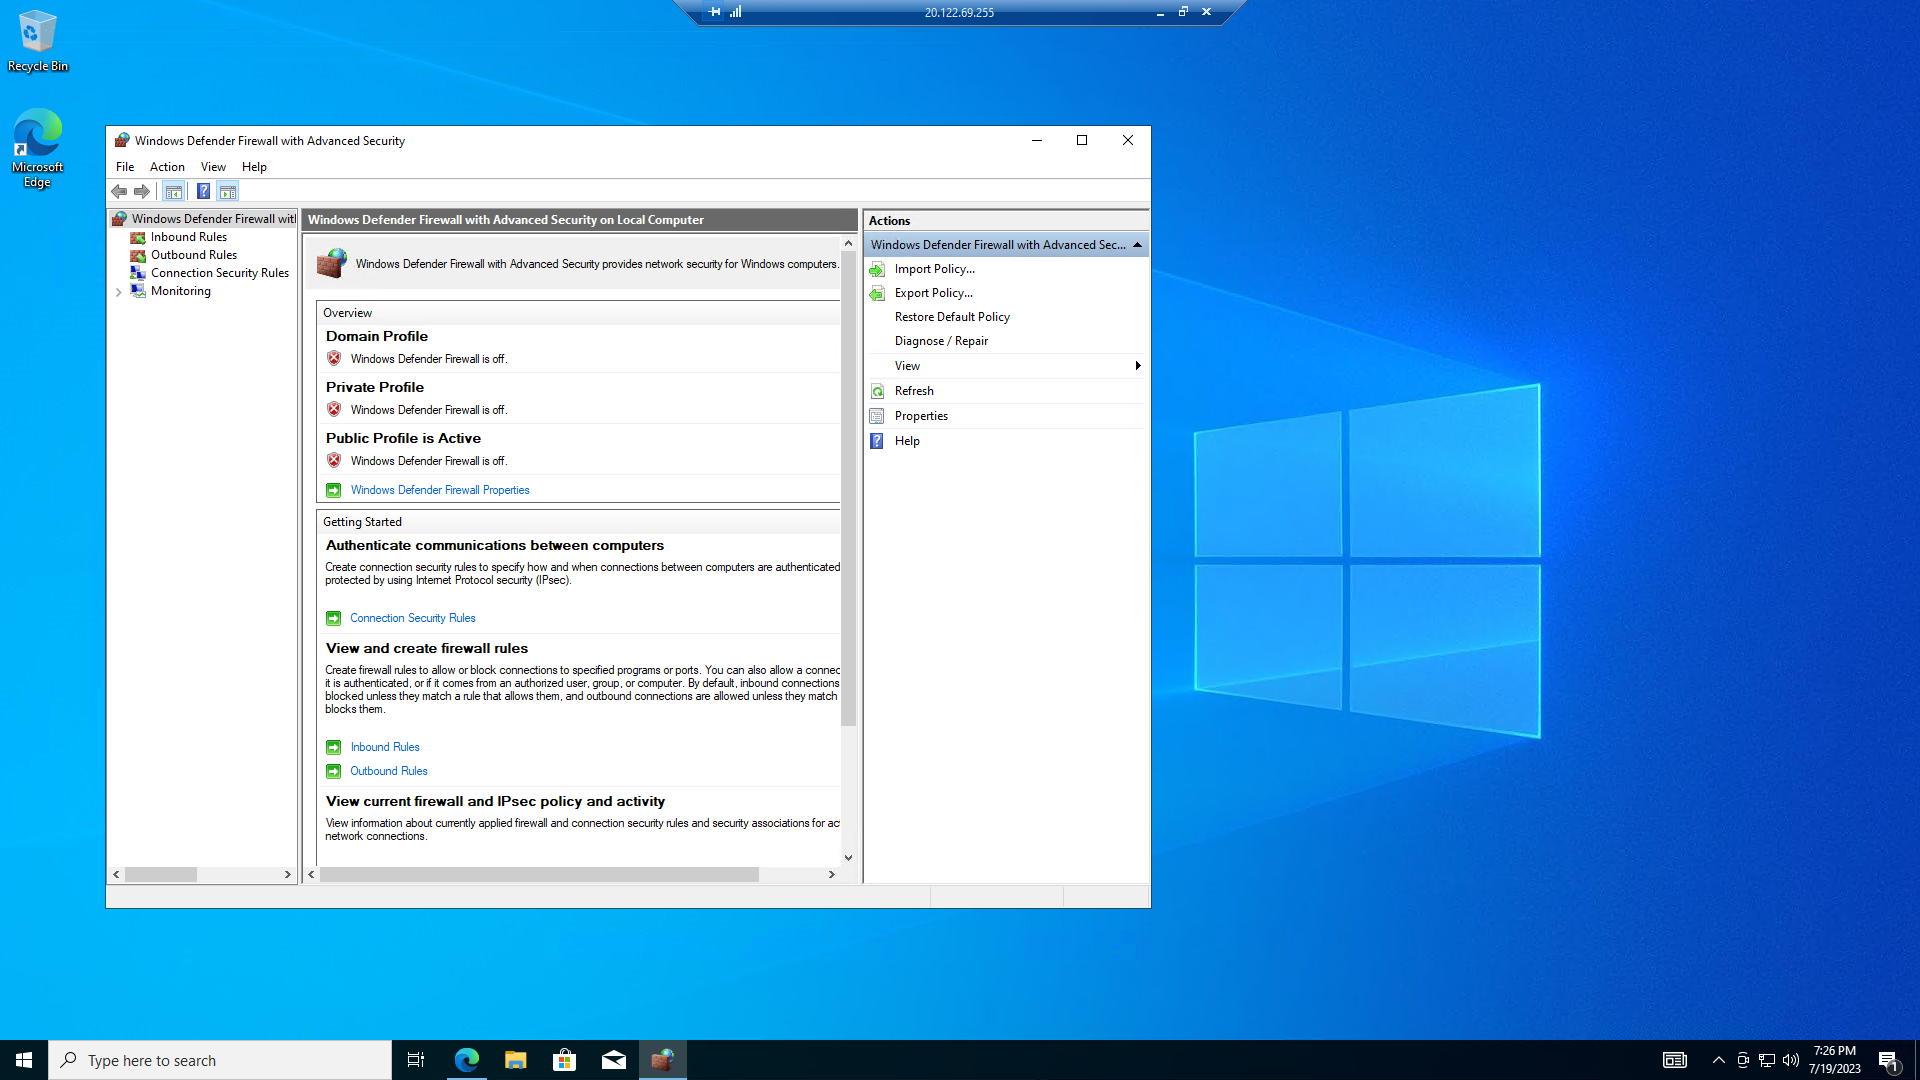Open the notification center icon
The height and width of the screenshot is (1080, 1920).
coord(1888,1061)
